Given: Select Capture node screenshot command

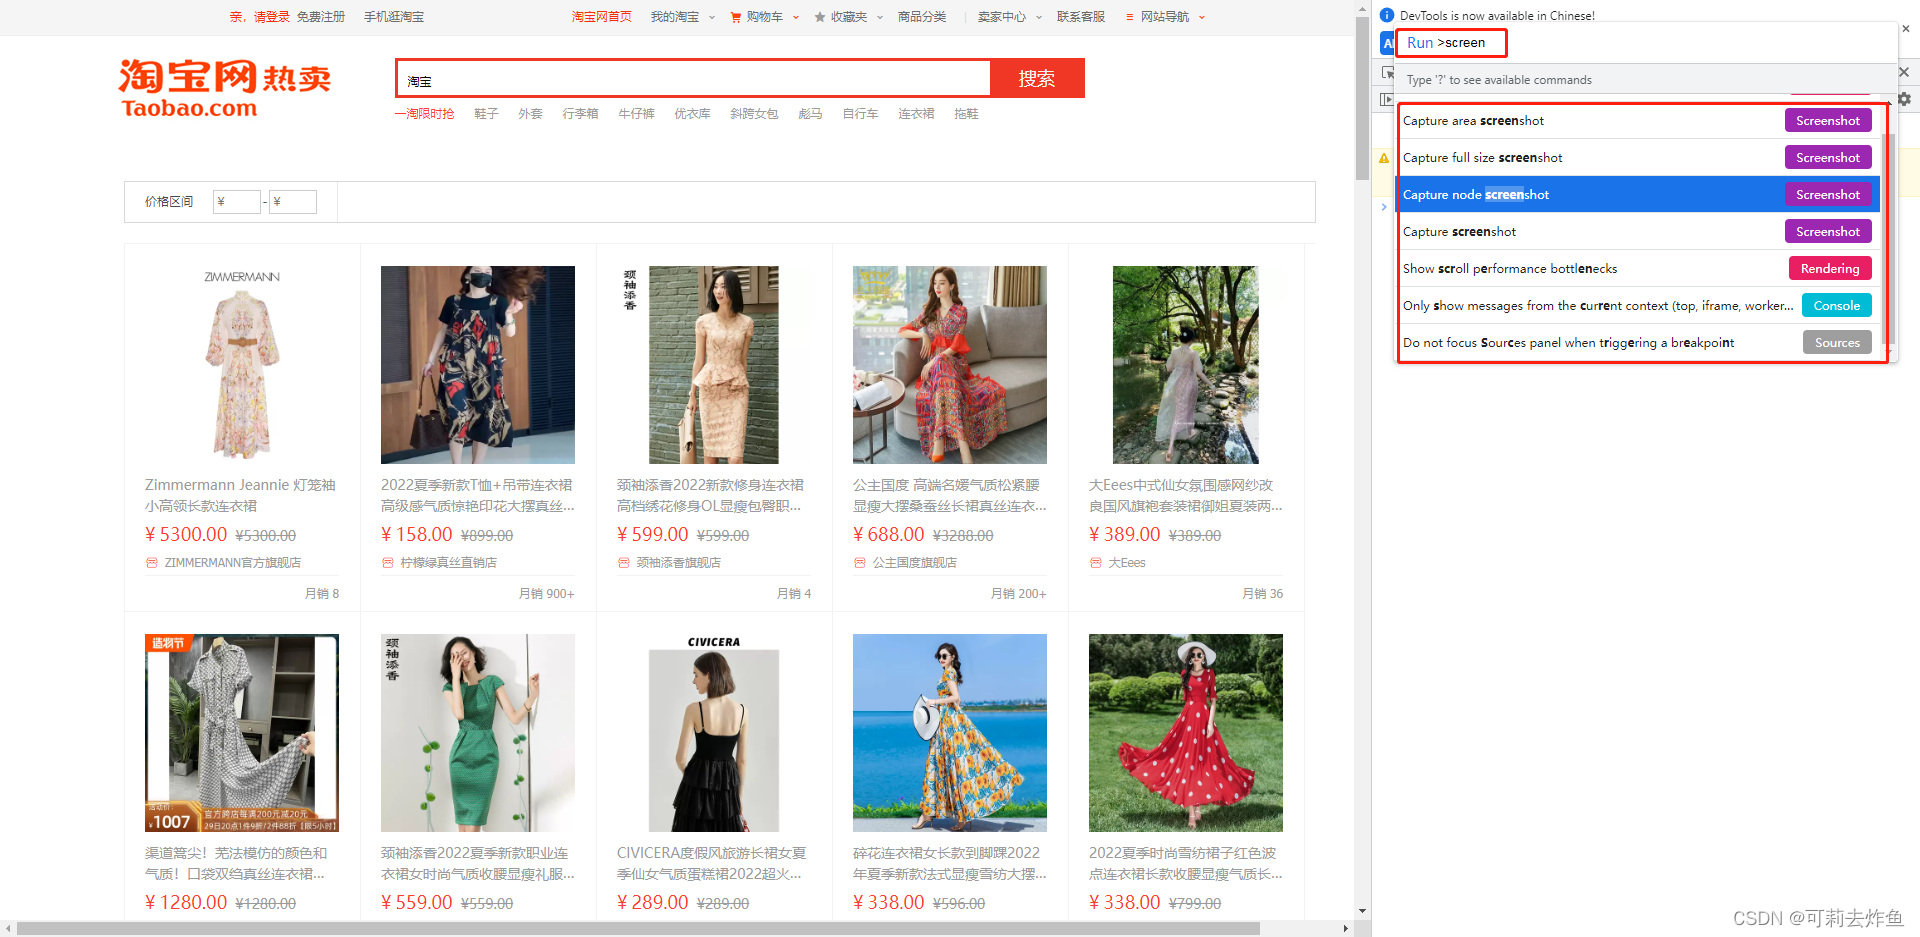Looking at the screenshot, I should pyautogui.click(x=1638, y=195).
